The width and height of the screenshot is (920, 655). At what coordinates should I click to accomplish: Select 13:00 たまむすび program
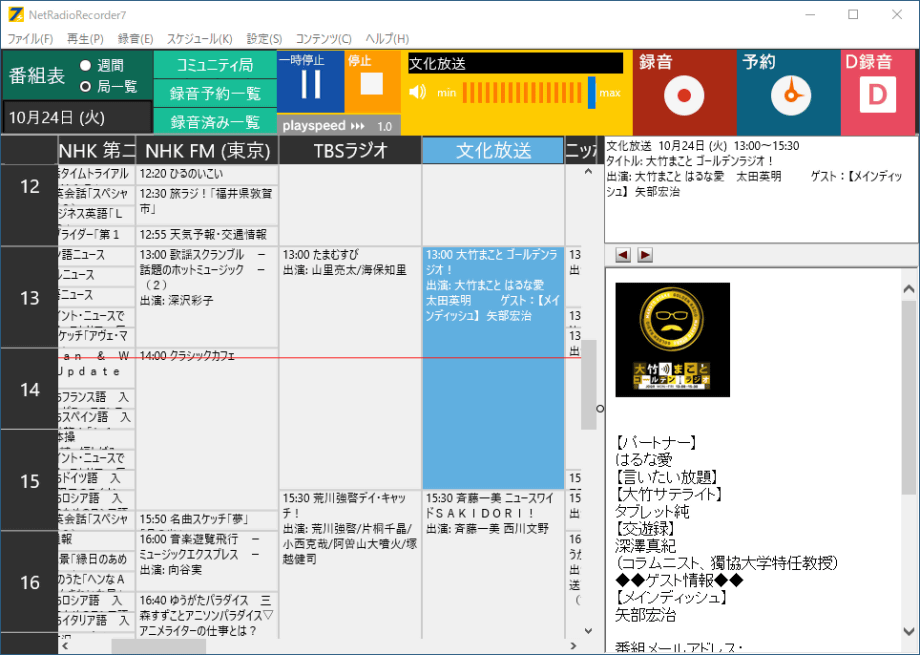350,368
